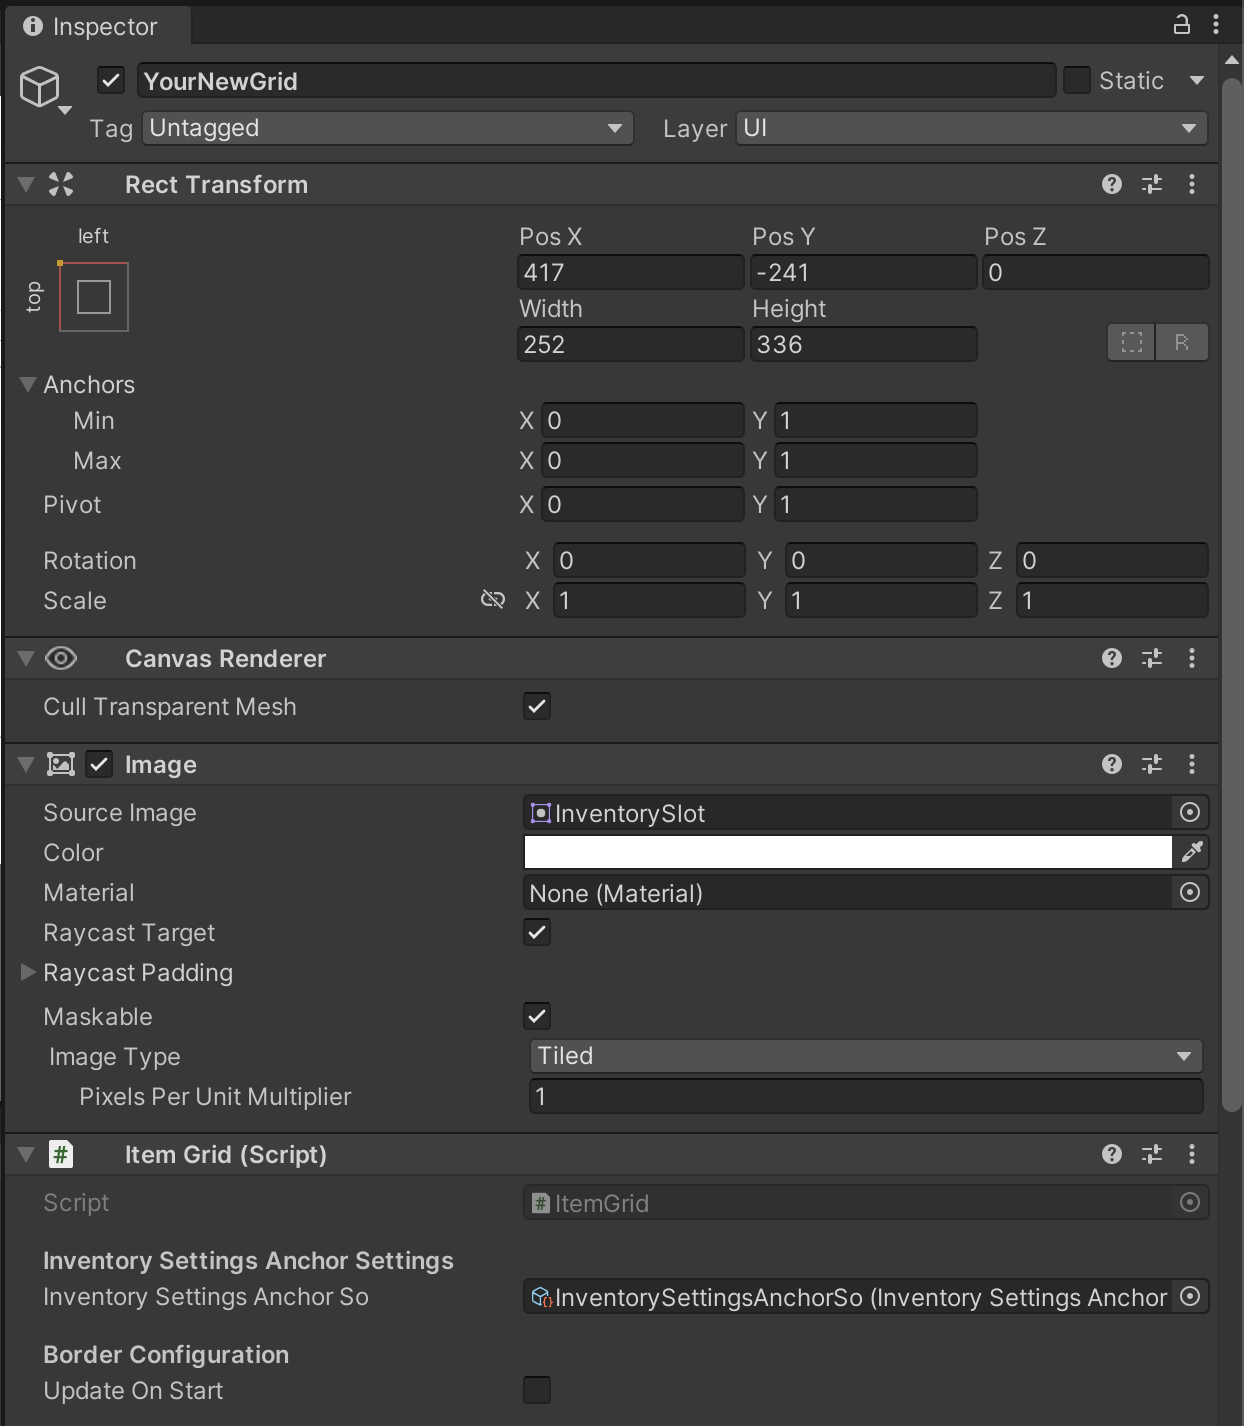Viewport: 1244px width, 1426px height.
Task: Click the lock icon in the Inspector
Action: coord(1181,24)
